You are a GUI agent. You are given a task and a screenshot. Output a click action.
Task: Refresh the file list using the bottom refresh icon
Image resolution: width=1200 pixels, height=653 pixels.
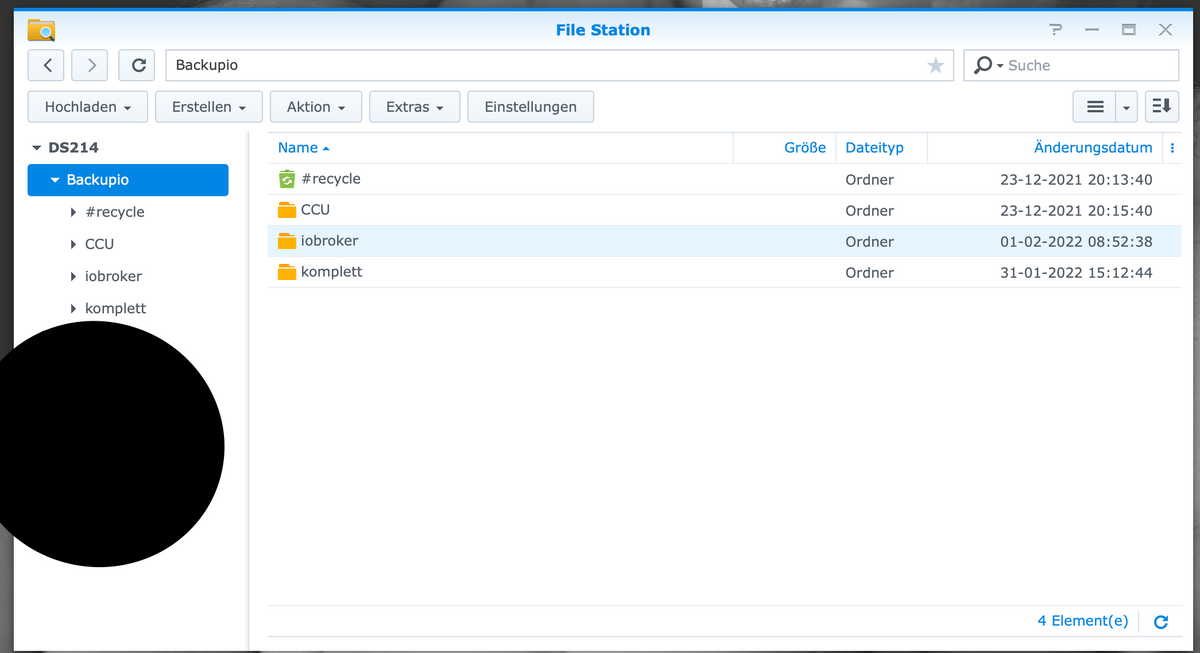(1161, 622)
